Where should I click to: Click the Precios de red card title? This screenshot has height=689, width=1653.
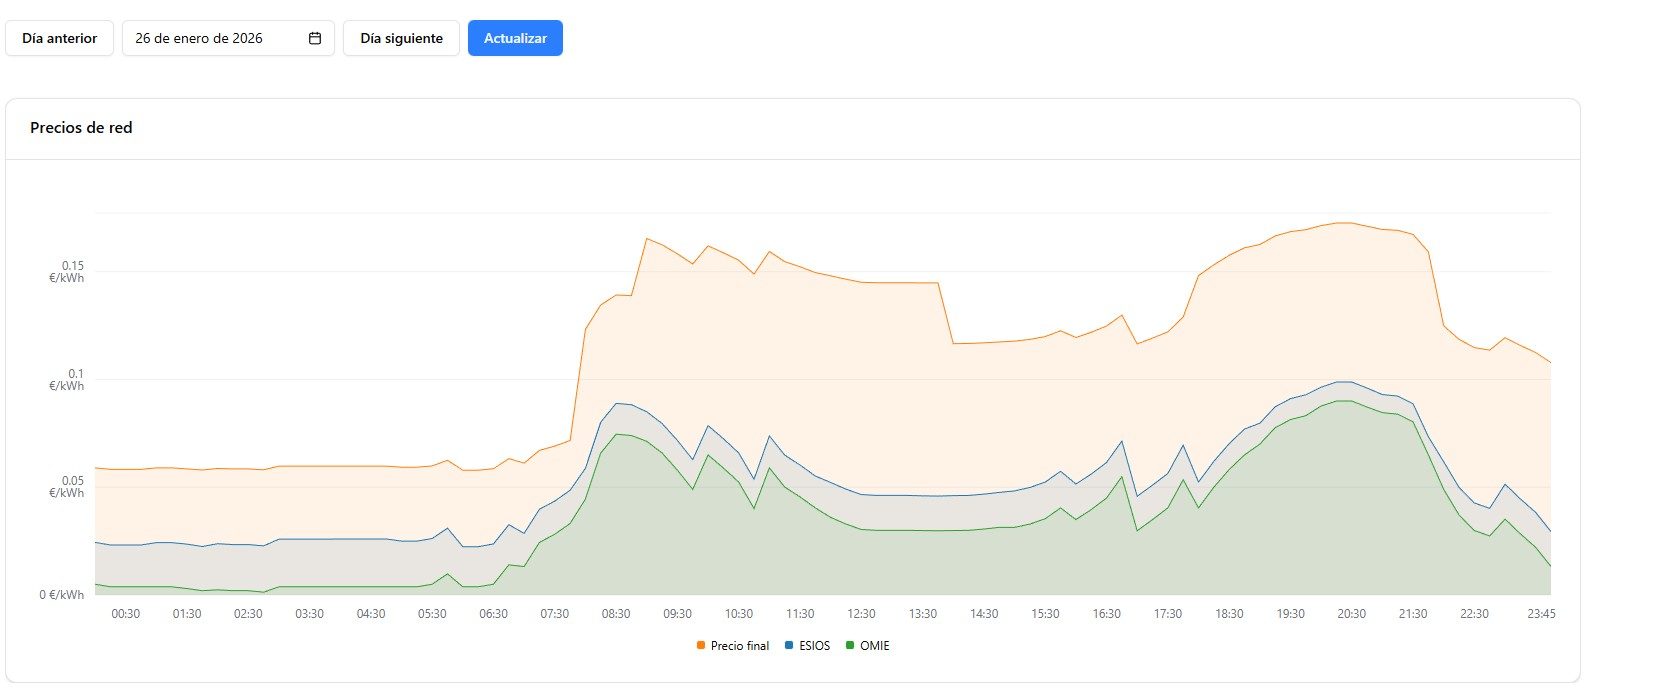81,128
